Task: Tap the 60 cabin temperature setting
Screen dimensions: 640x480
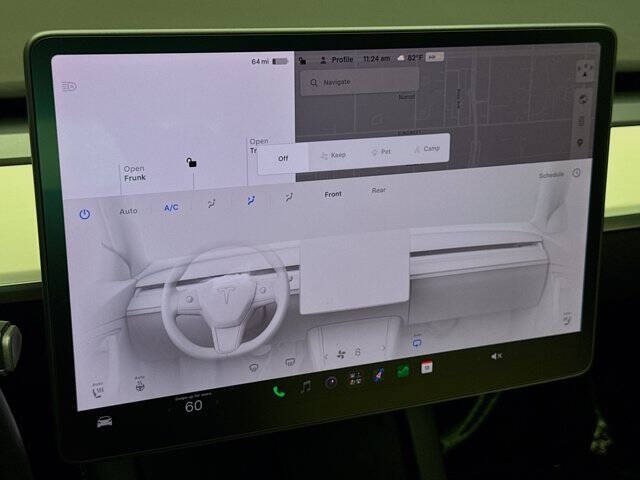Action: 193,406
